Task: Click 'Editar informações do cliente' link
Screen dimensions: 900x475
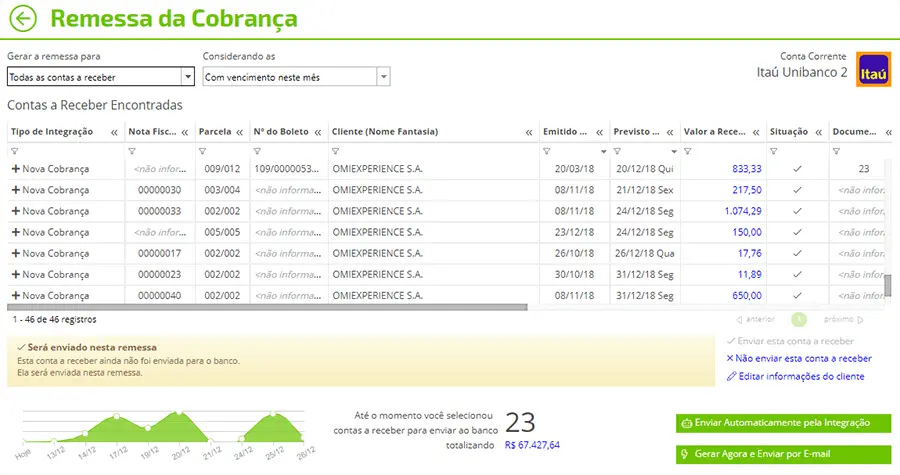Action: point(796,376)
